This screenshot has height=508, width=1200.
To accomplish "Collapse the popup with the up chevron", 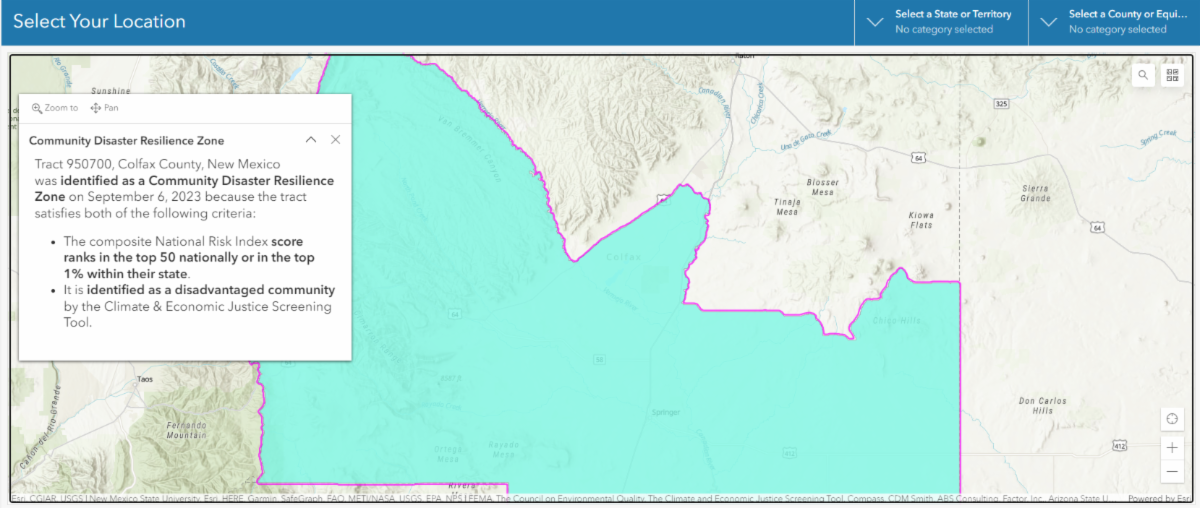I will 311,140.
